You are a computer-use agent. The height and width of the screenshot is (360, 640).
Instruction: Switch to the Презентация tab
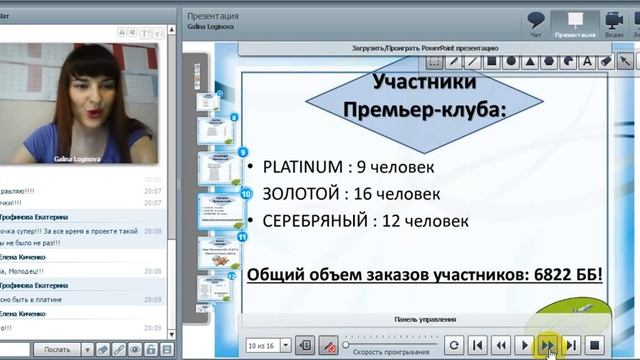[x=575, y=24]
